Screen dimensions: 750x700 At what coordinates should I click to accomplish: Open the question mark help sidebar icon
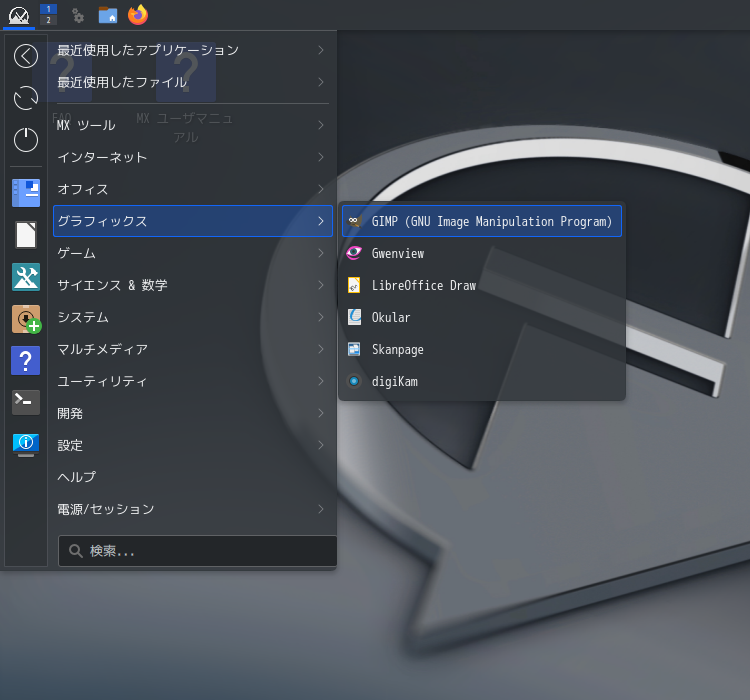click(x=26, y=360)
